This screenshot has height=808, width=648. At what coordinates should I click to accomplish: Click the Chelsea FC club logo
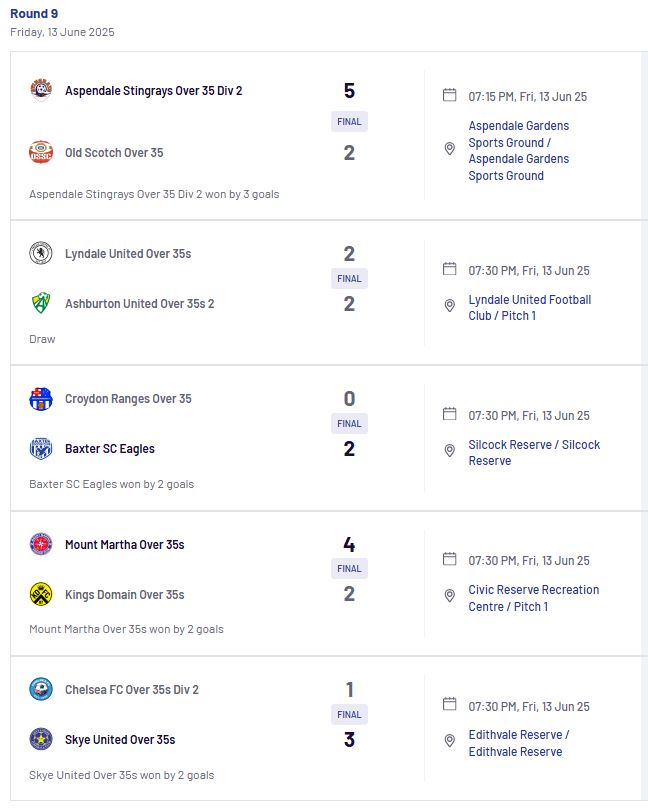[x=41, y=689]
